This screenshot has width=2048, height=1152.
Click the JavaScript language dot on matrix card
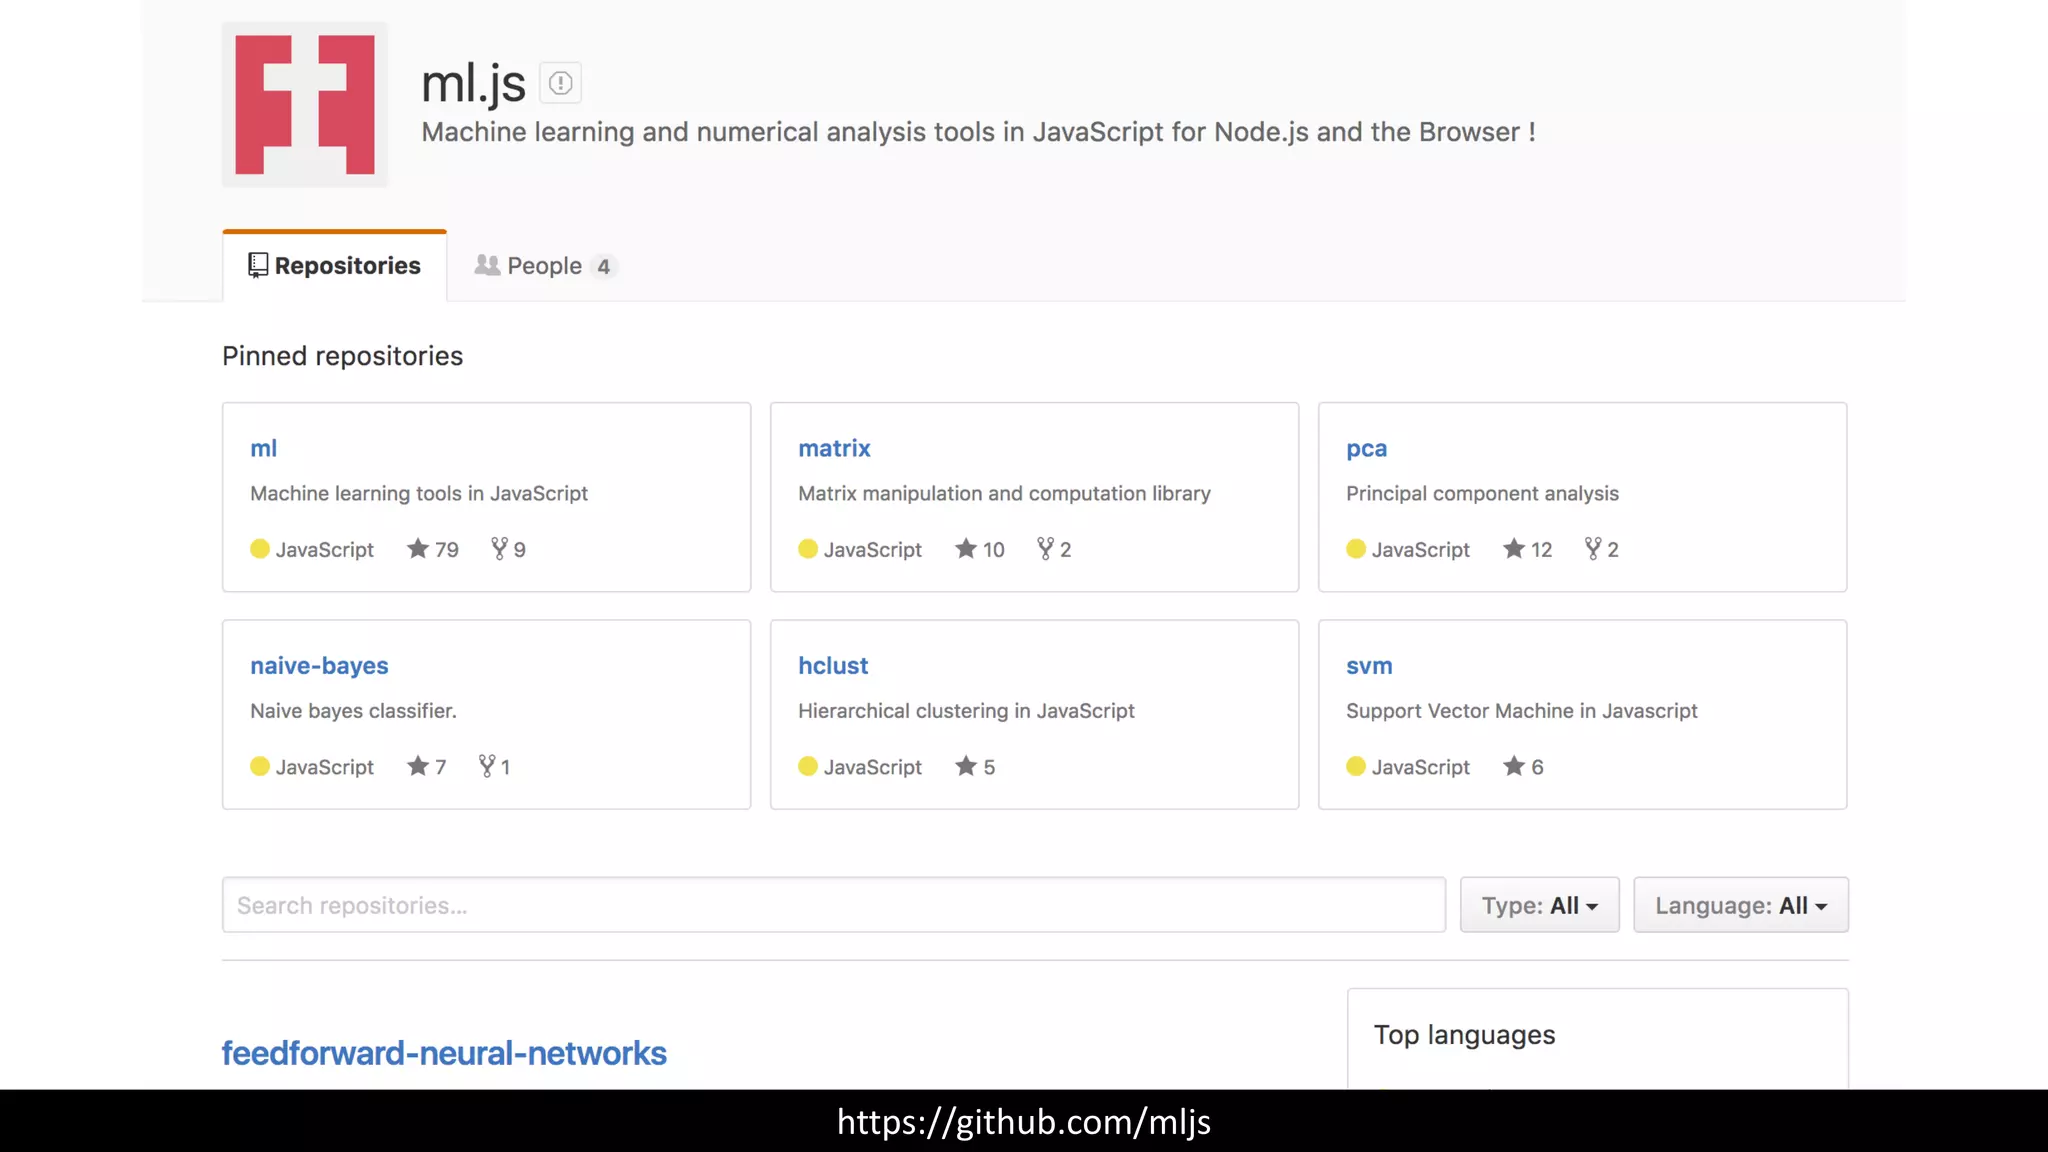808,549
